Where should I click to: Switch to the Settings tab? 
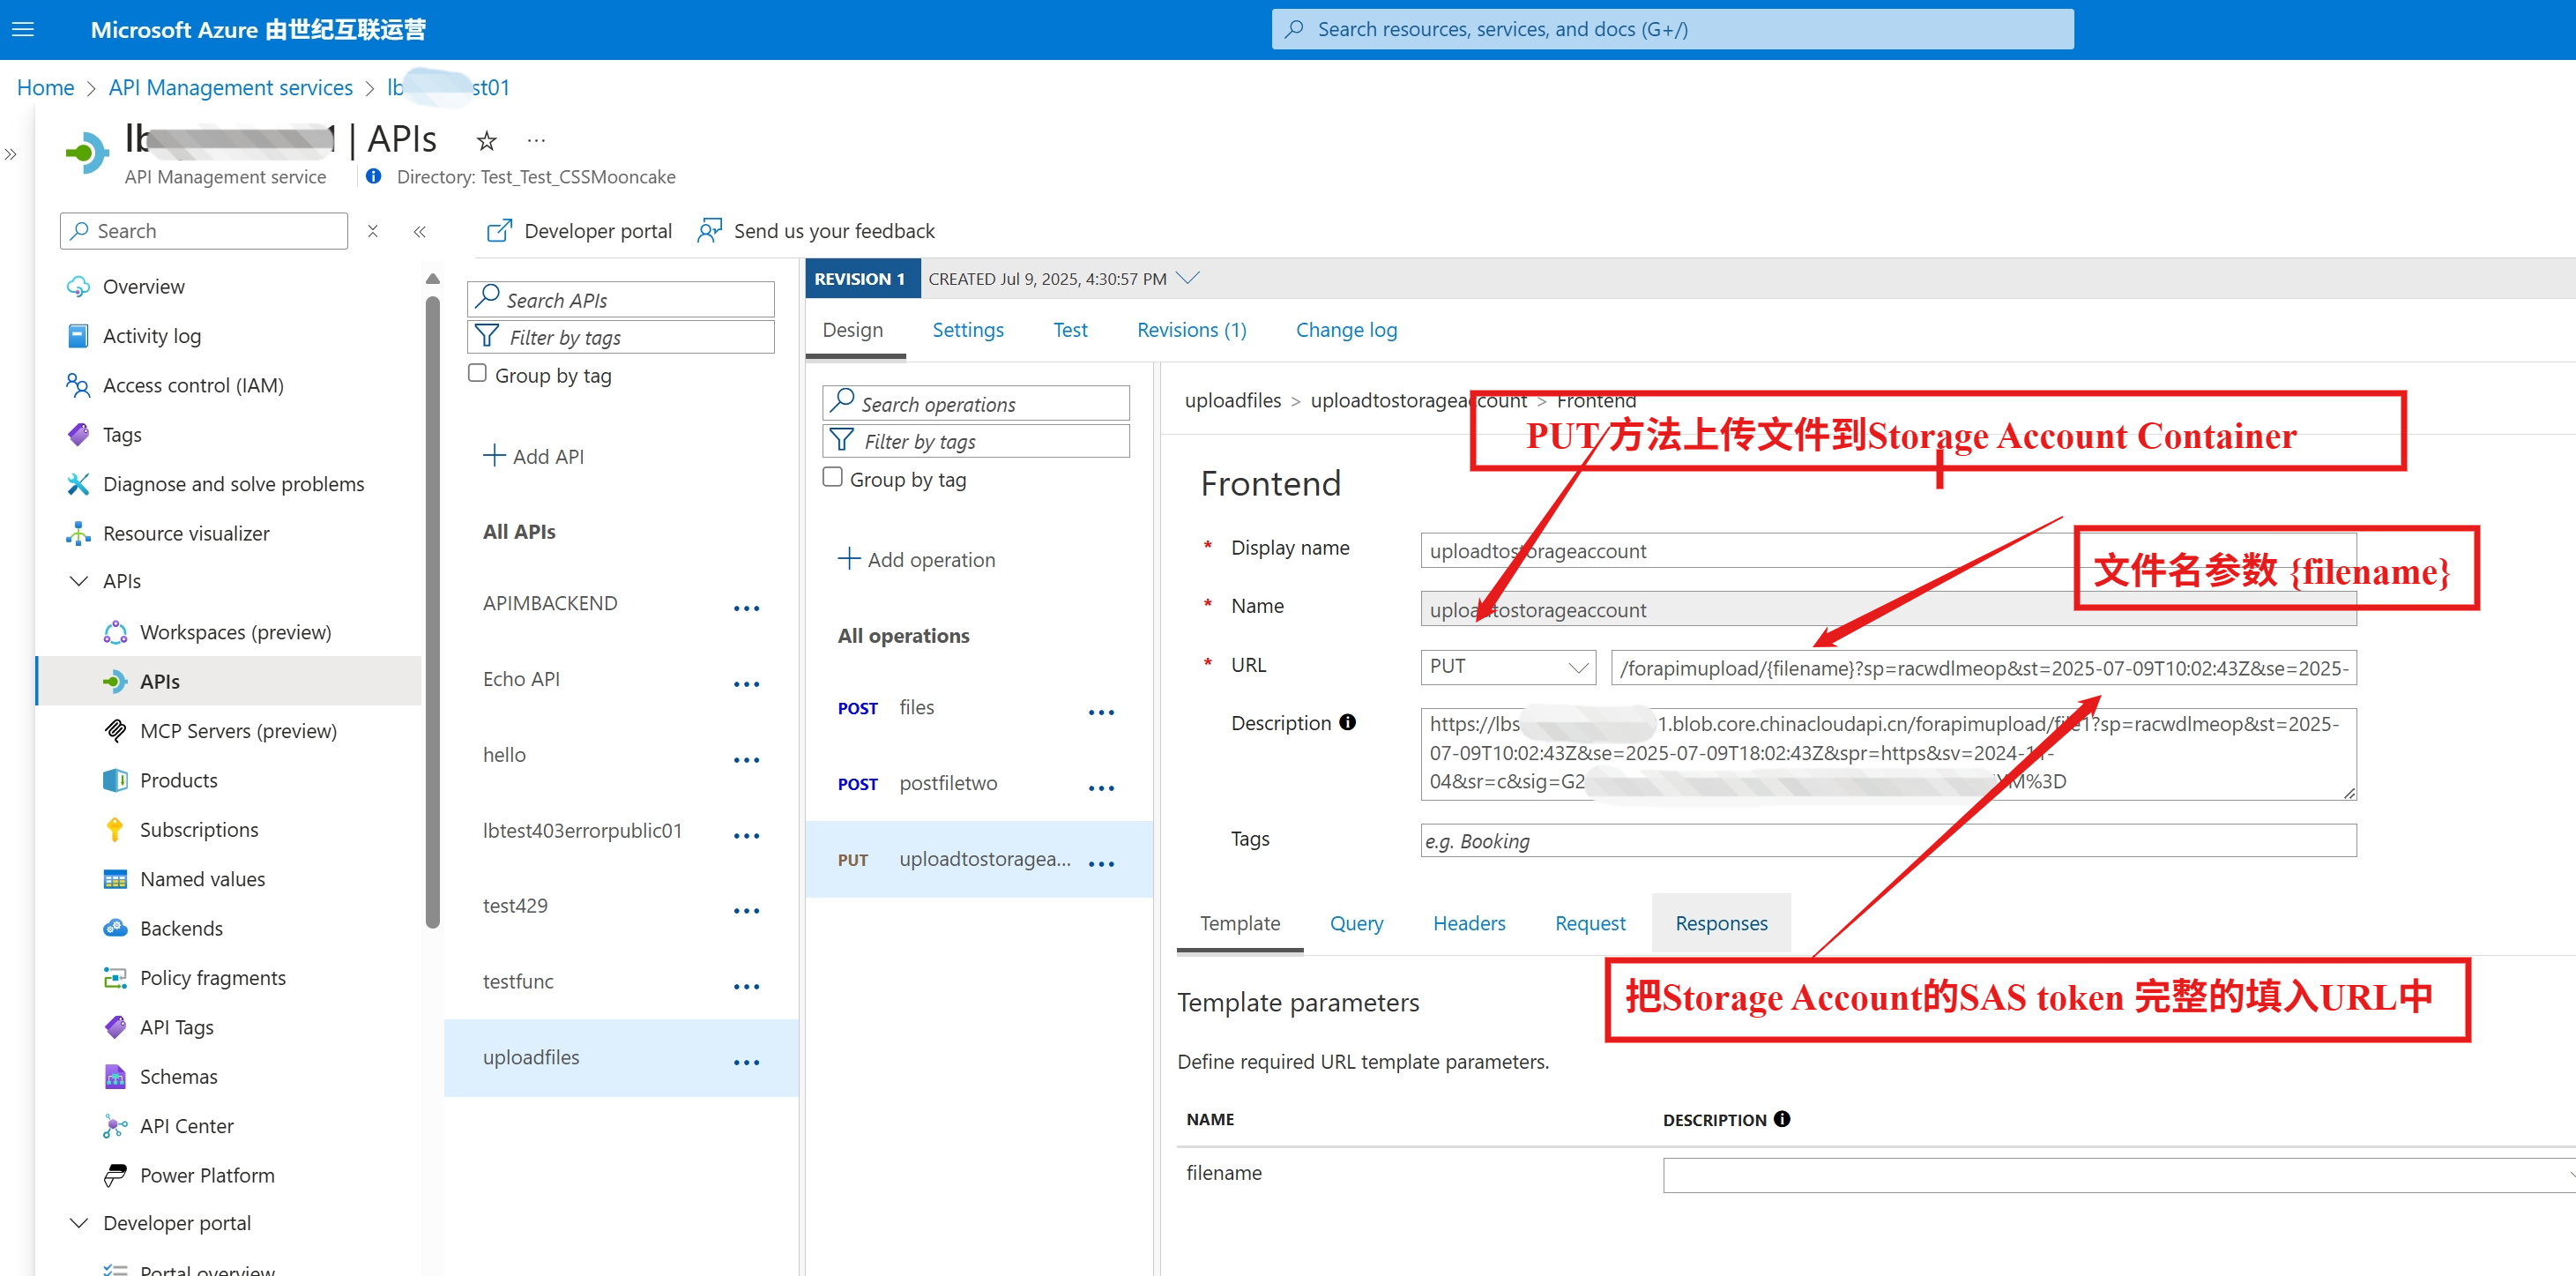[x=967, y=330]
